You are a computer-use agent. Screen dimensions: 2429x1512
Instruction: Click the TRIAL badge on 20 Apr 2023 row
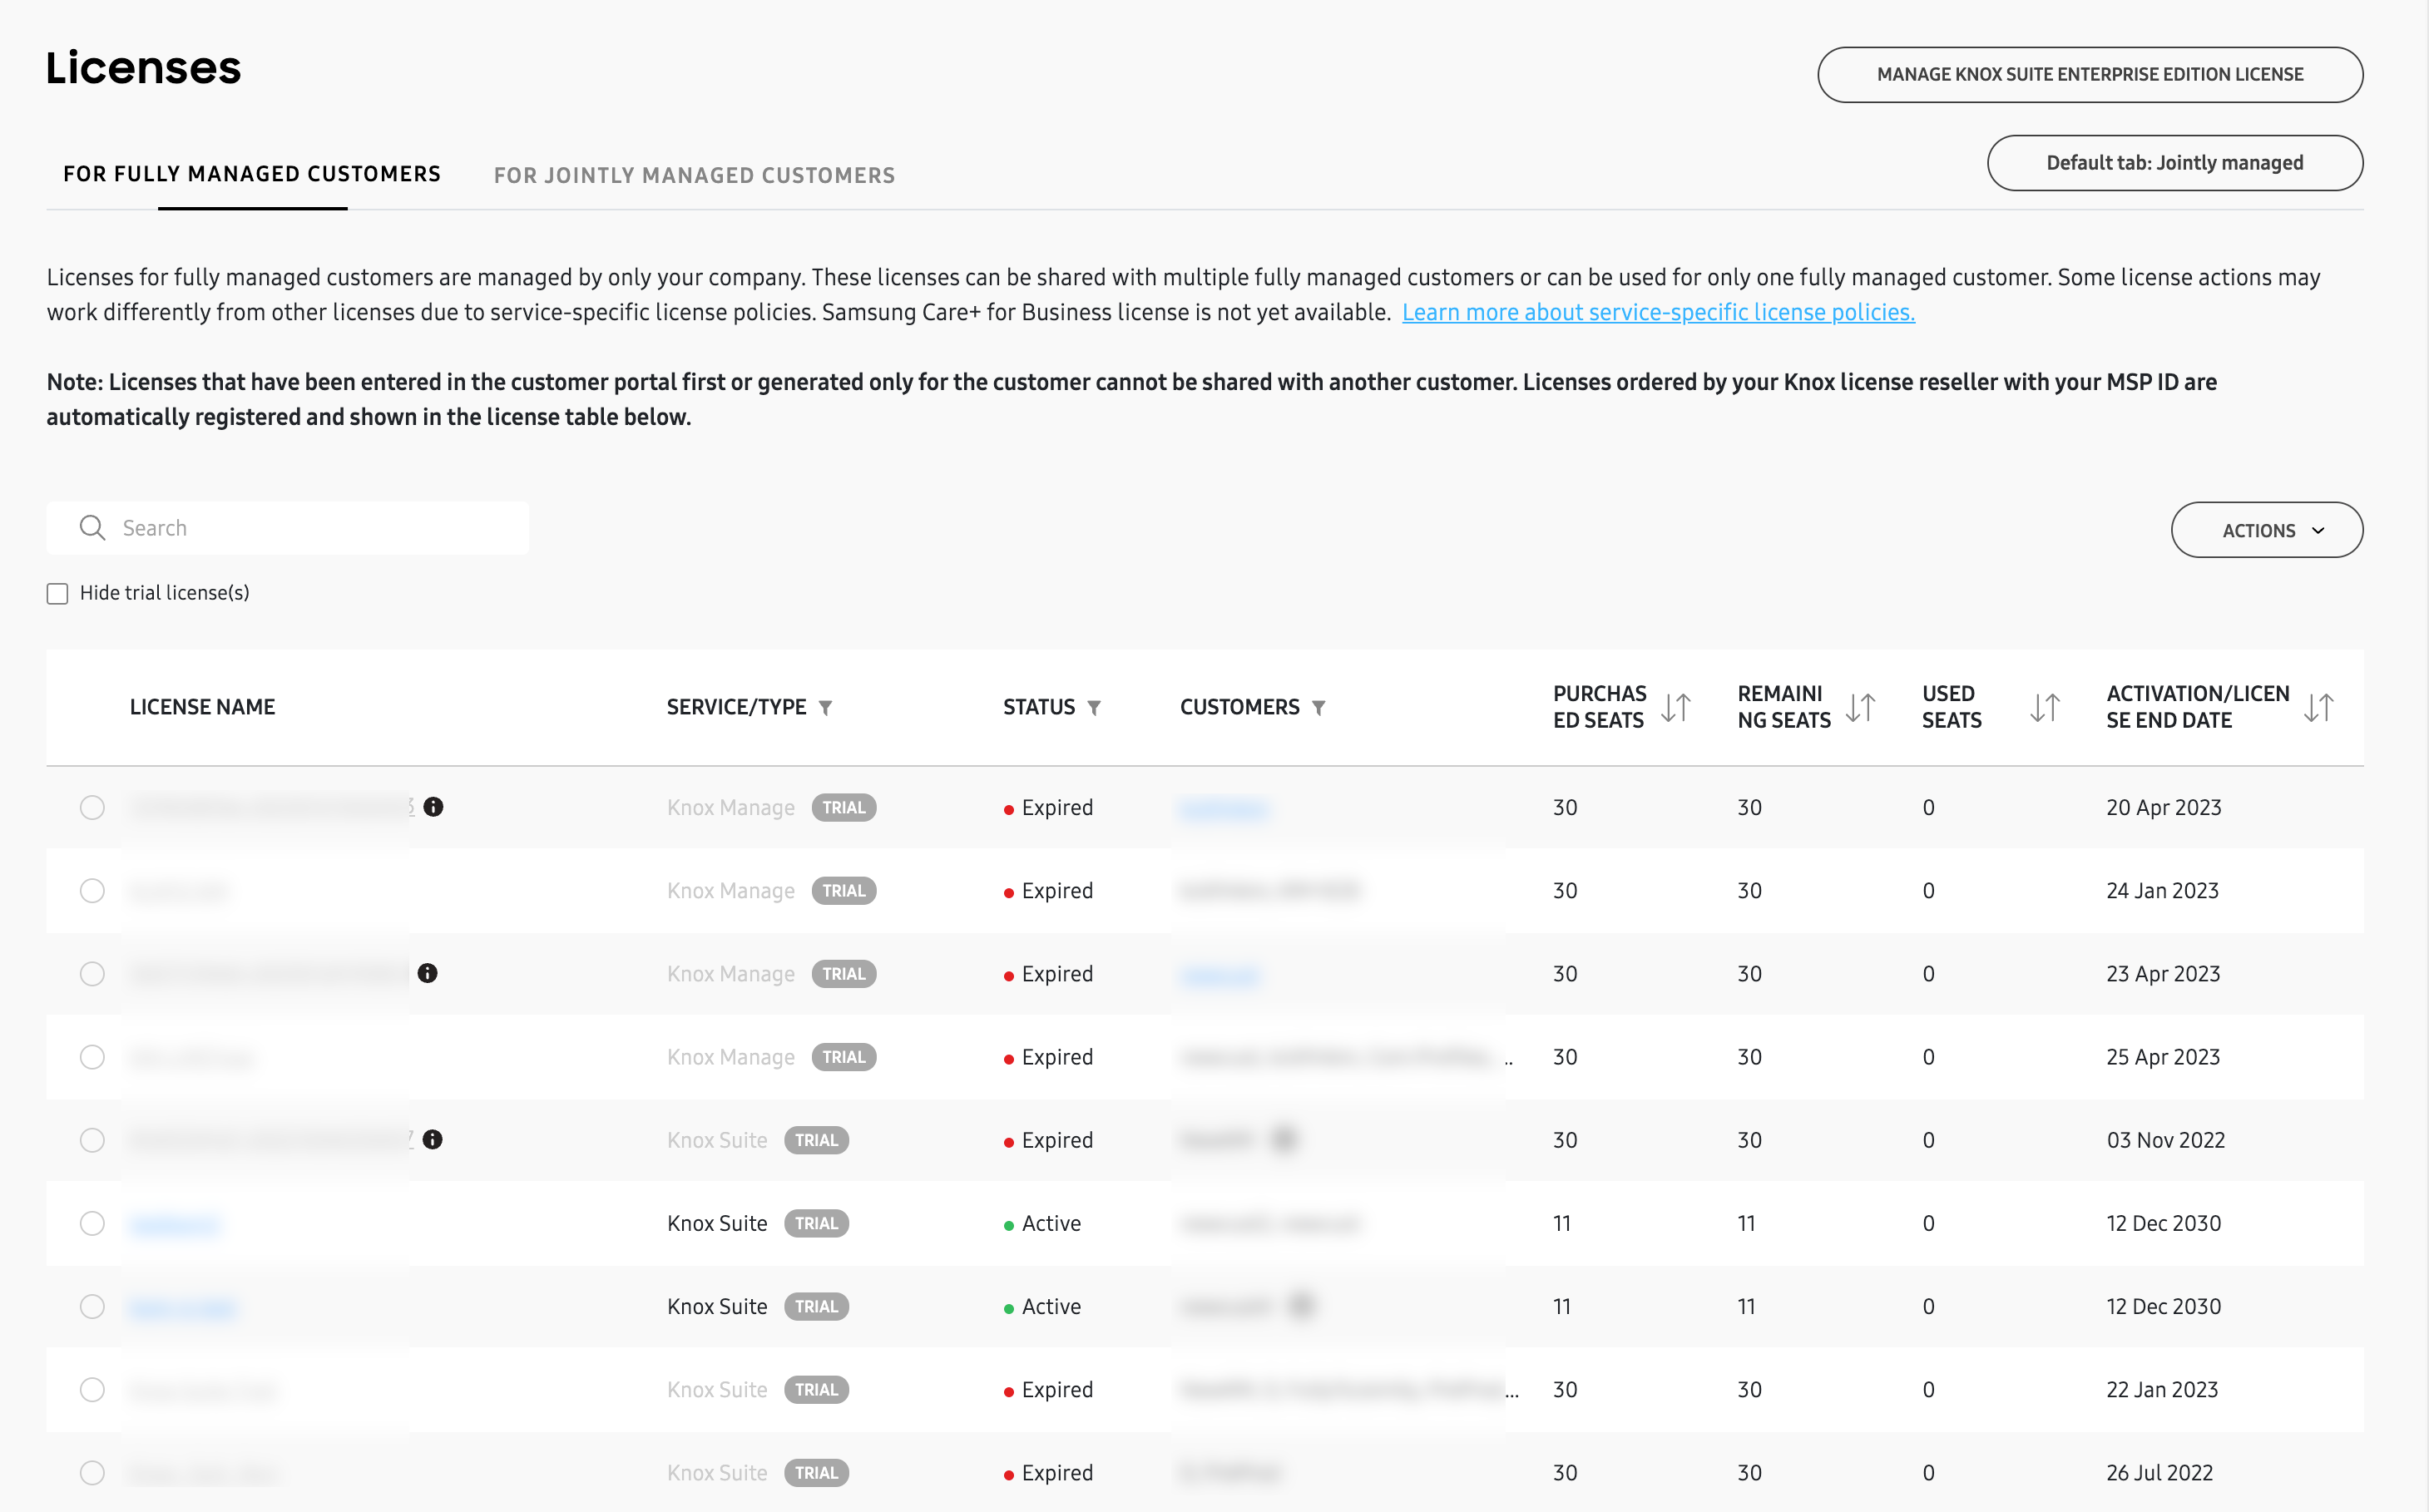tap(843, 808)
